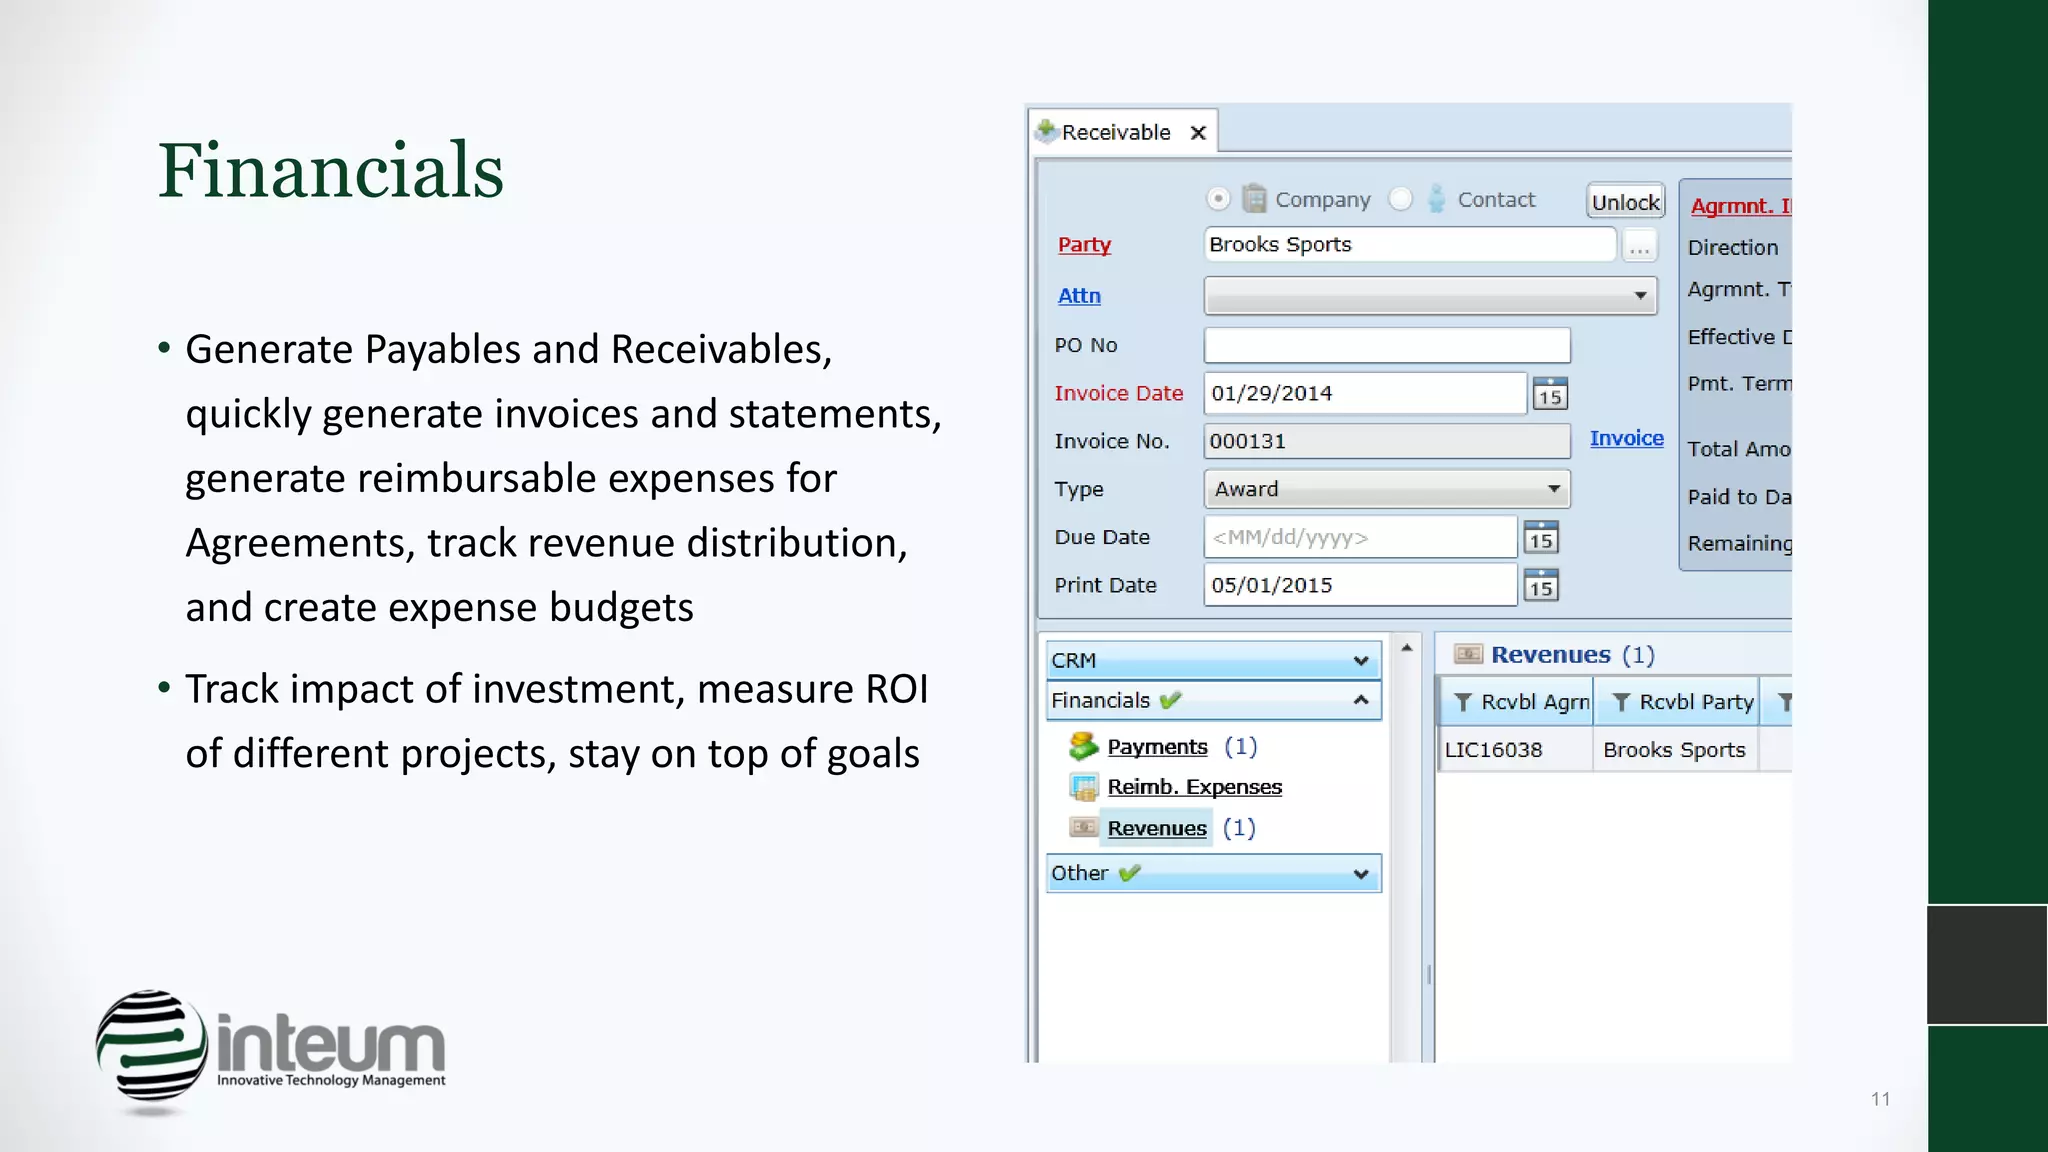The width and height of the screenshot is (2048, 1152).
Task: Click the Party field showing Brooks Sports
Action: [x=1410, y=244]
